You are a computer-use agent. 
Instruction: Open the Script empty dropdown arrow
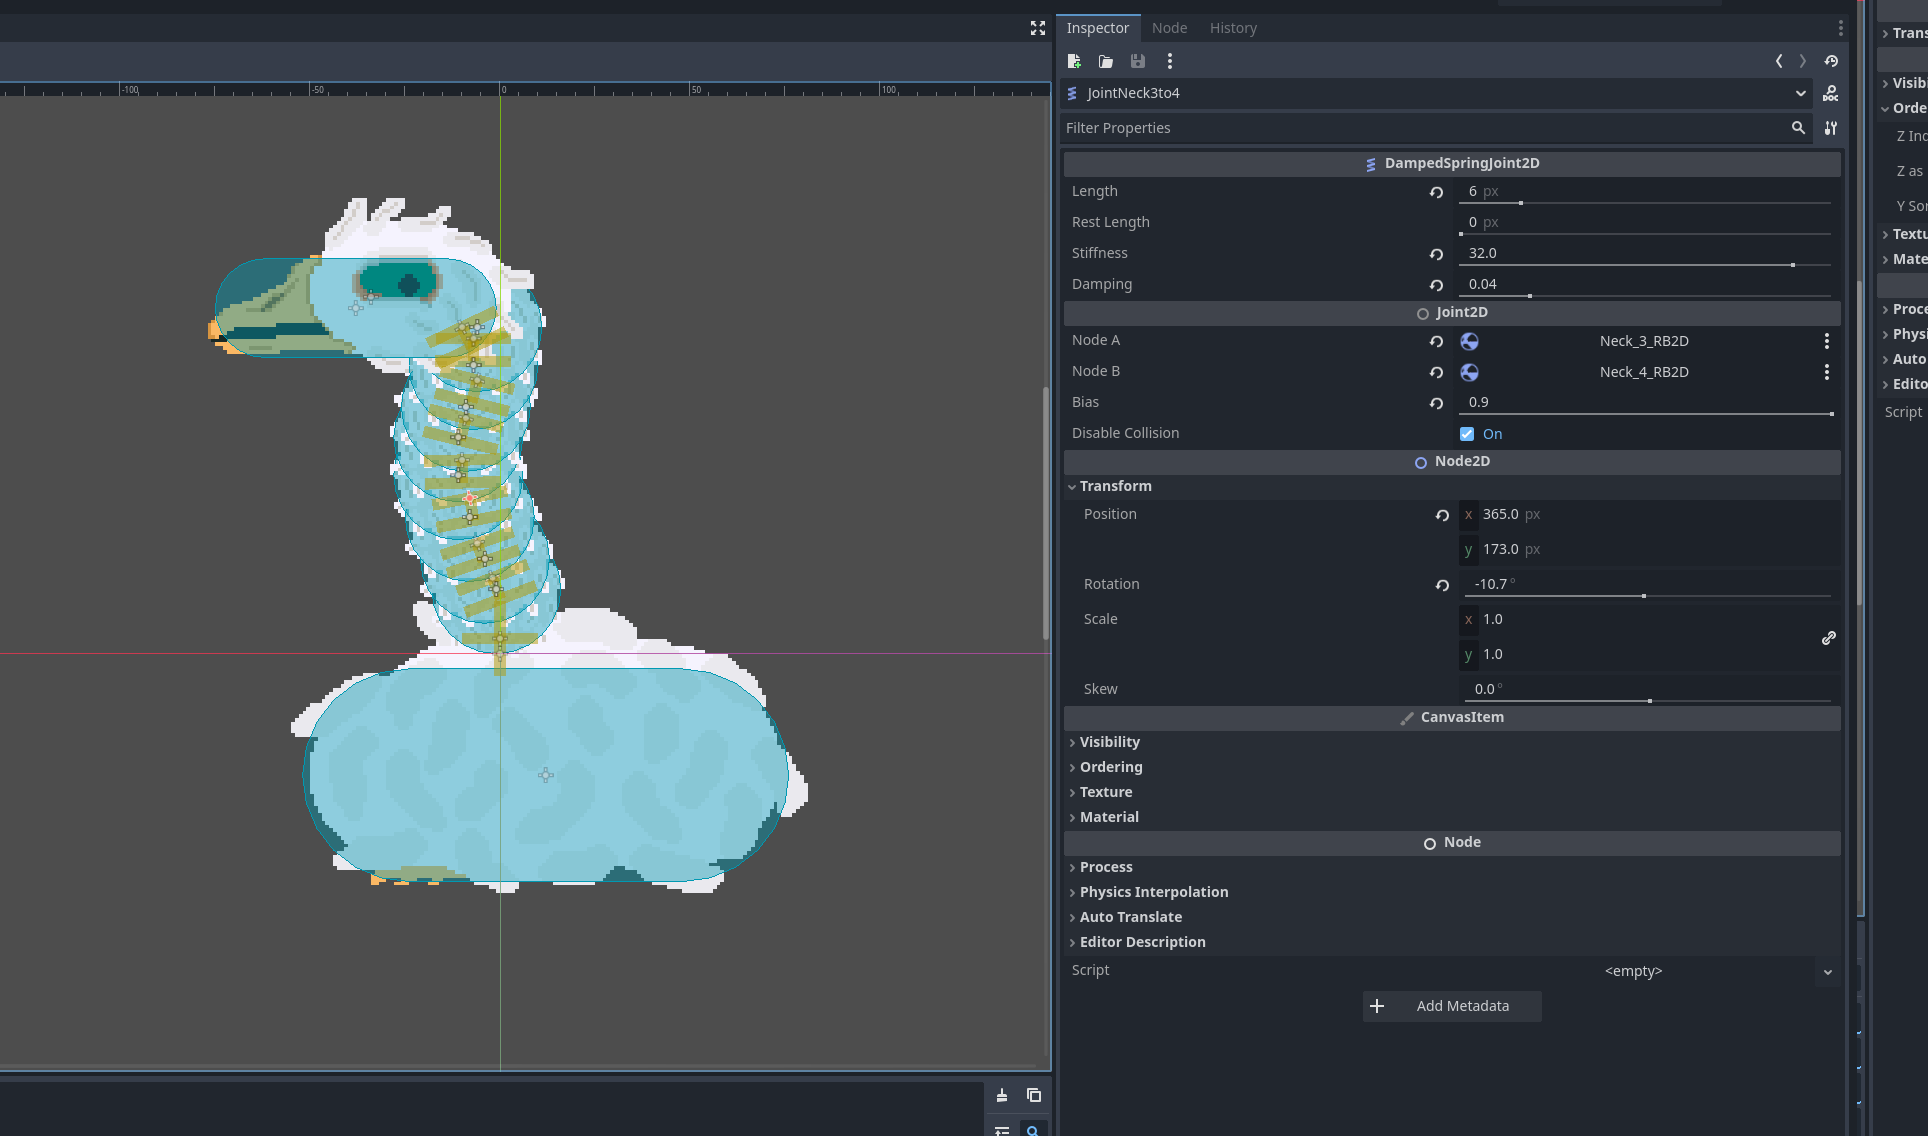(x=1828, y=972)
